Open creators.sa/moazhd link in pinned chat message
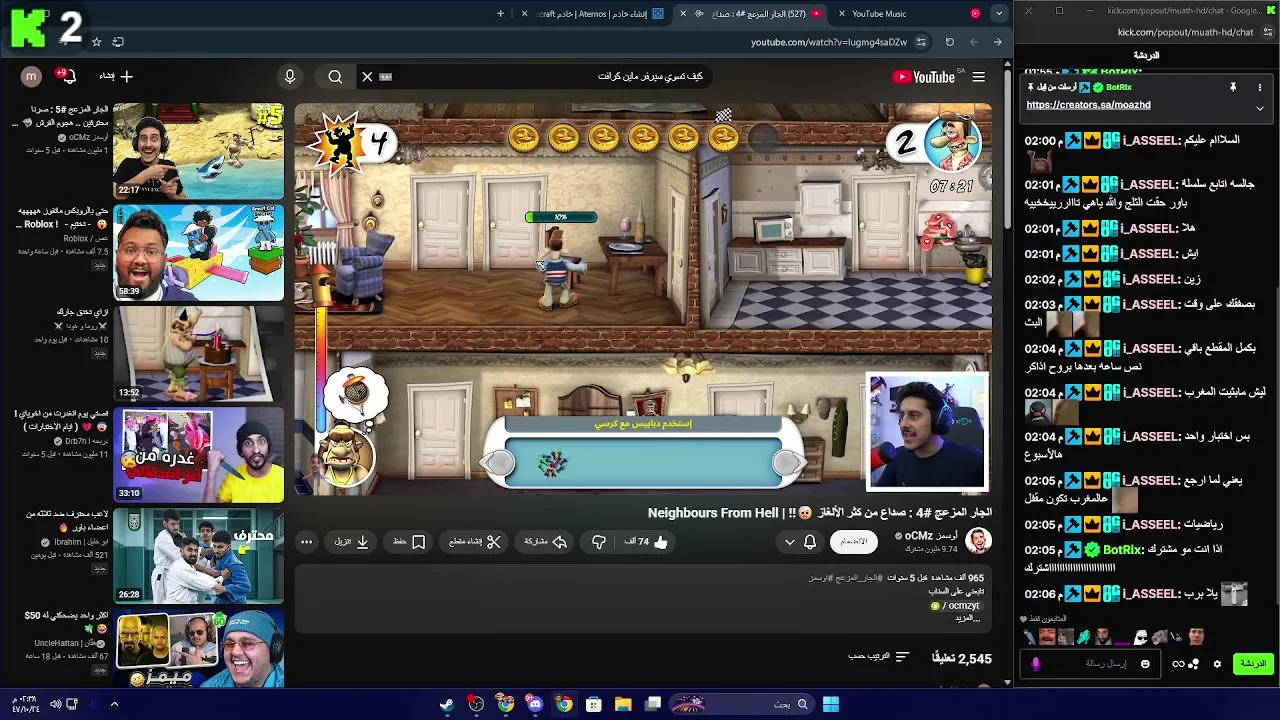Viewport: 1280px width, 720px height. tap(1088, 105)
